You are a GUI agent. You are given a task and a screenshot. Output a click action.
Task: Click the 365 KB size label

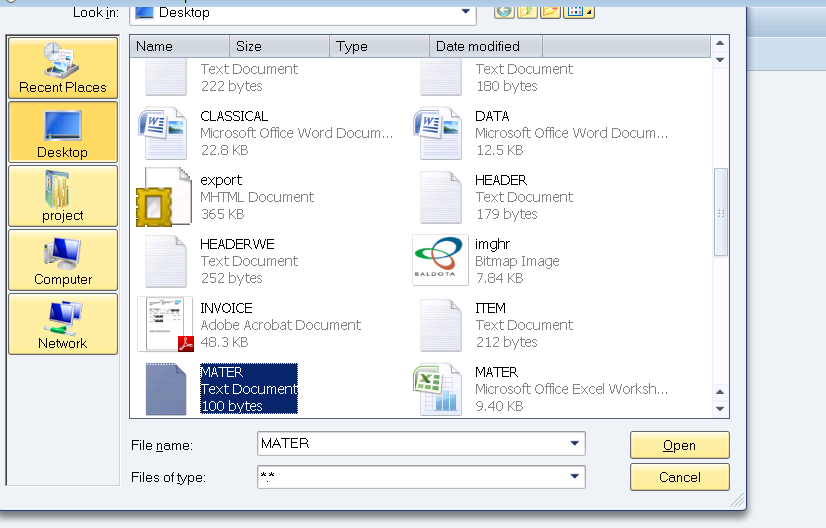(x=222, y=214)
